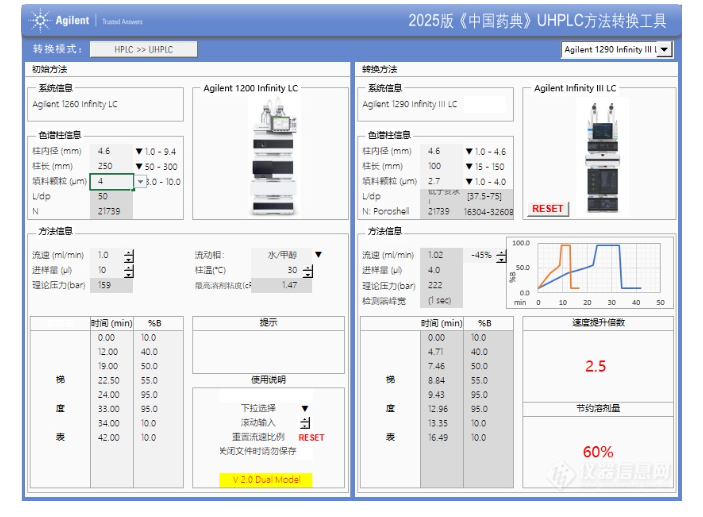Viewport: 703px width, 517px height.
Task: Expand converted column length dropdown 15 - 150
Action: (x=469, y=167)
